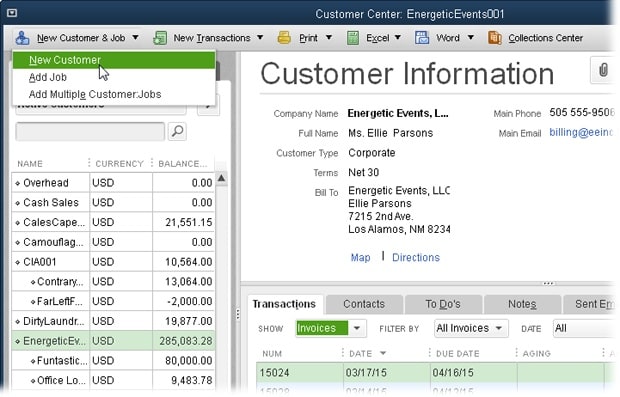Sort by Date column arrow
Screen dimensions: 620x397
click(383, 353)
